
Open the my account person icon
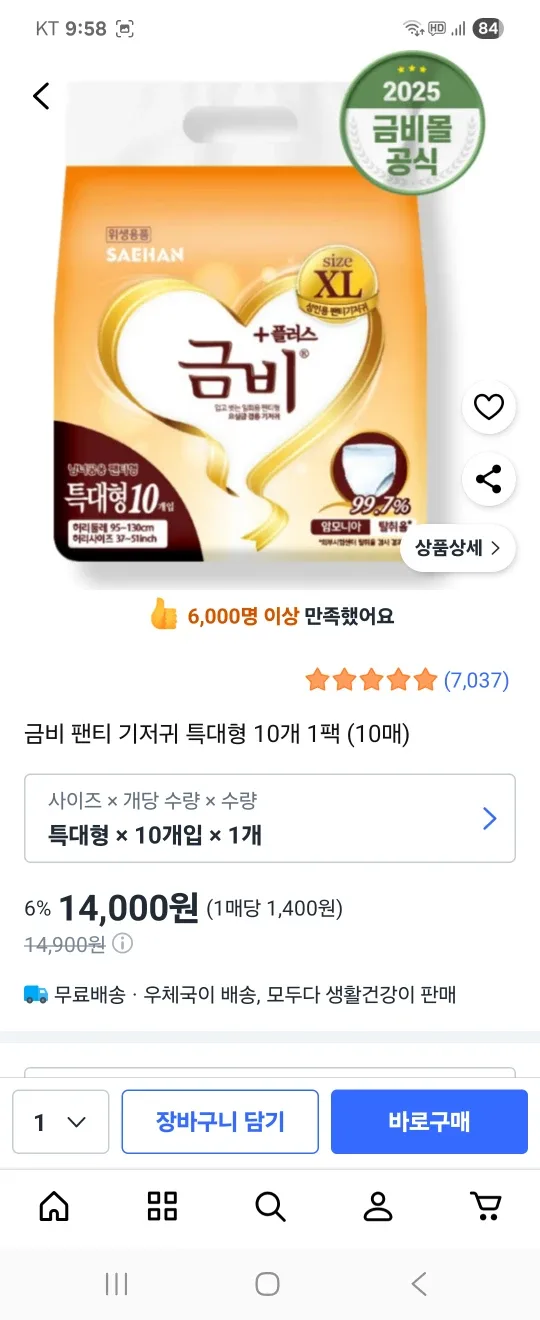[x=378, y=1206]
